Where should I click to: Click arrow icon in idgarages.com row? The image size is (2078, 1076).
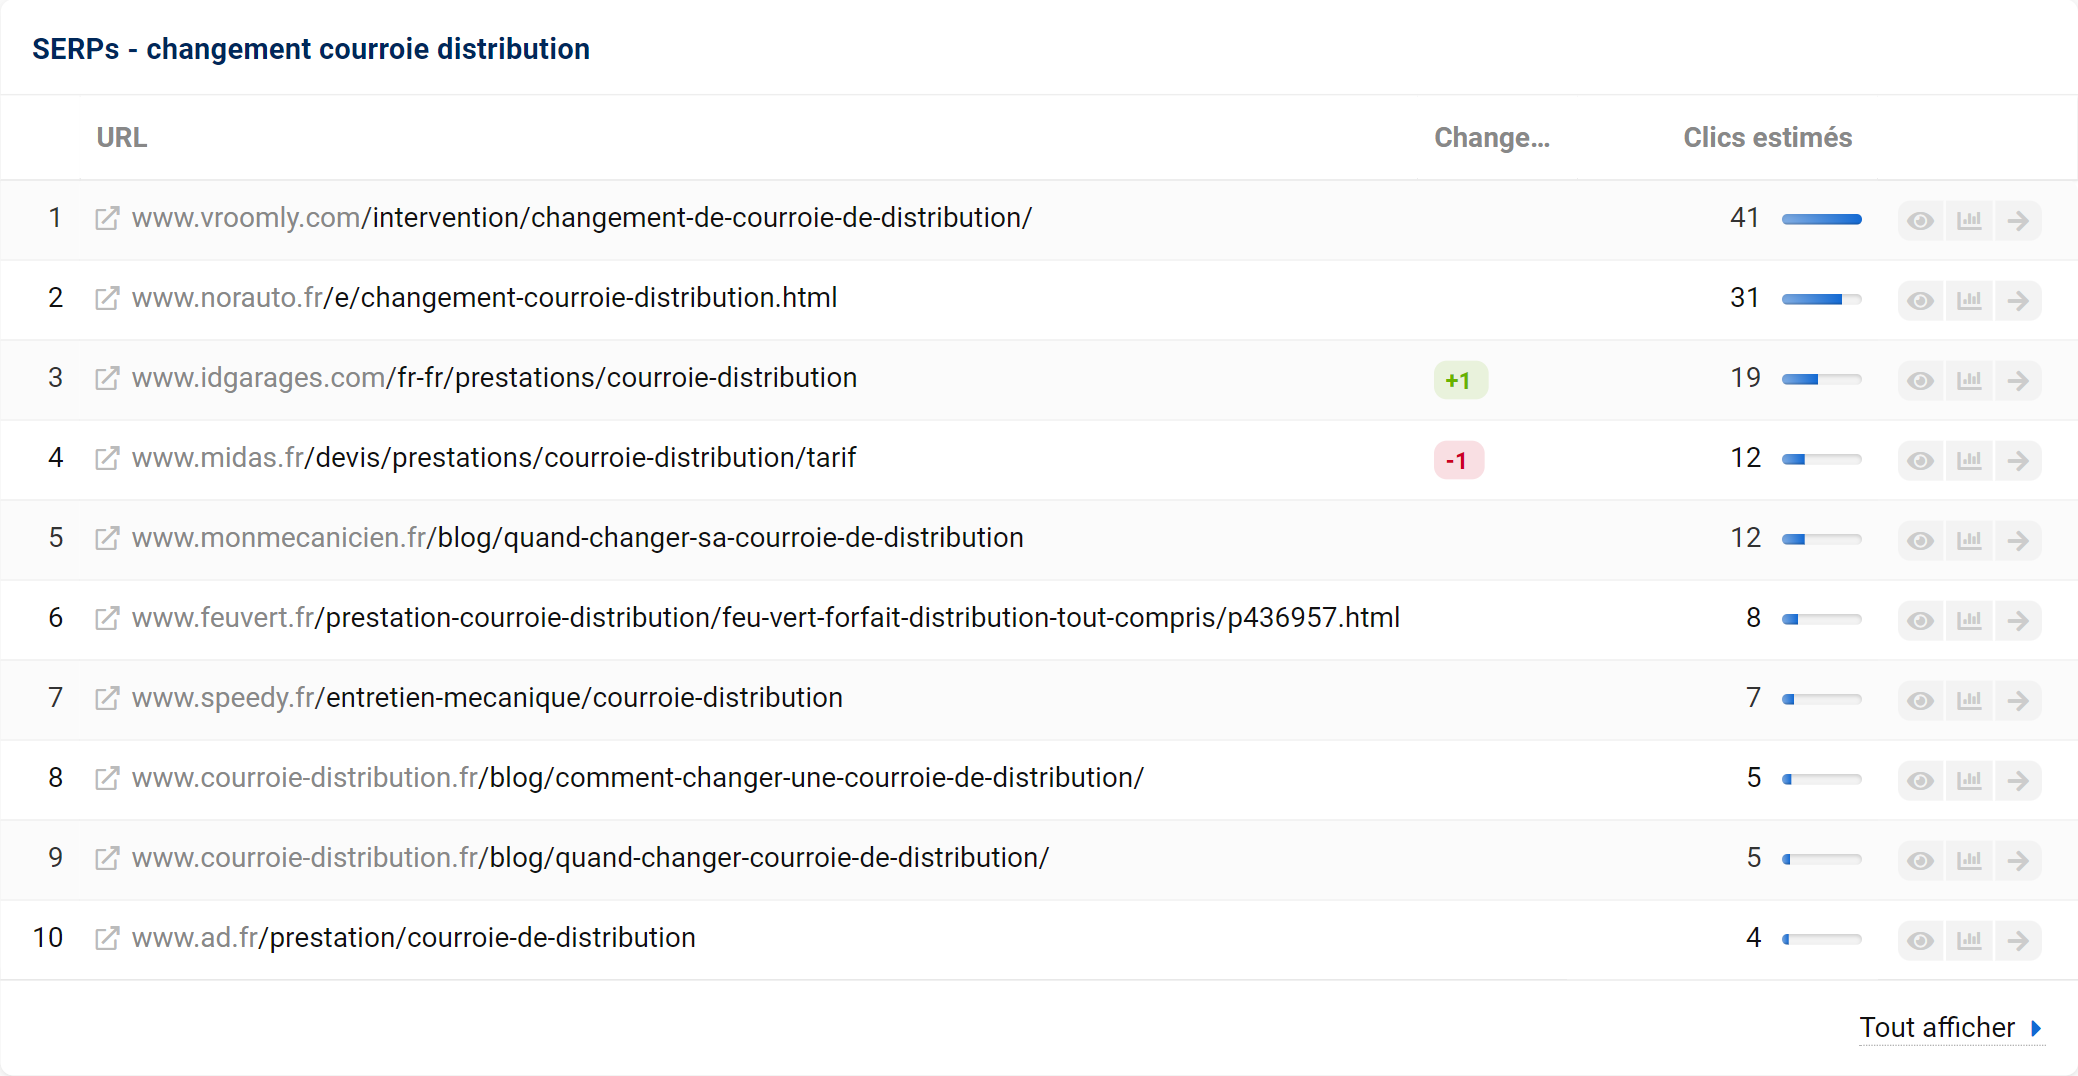(x=2018, y=380)
